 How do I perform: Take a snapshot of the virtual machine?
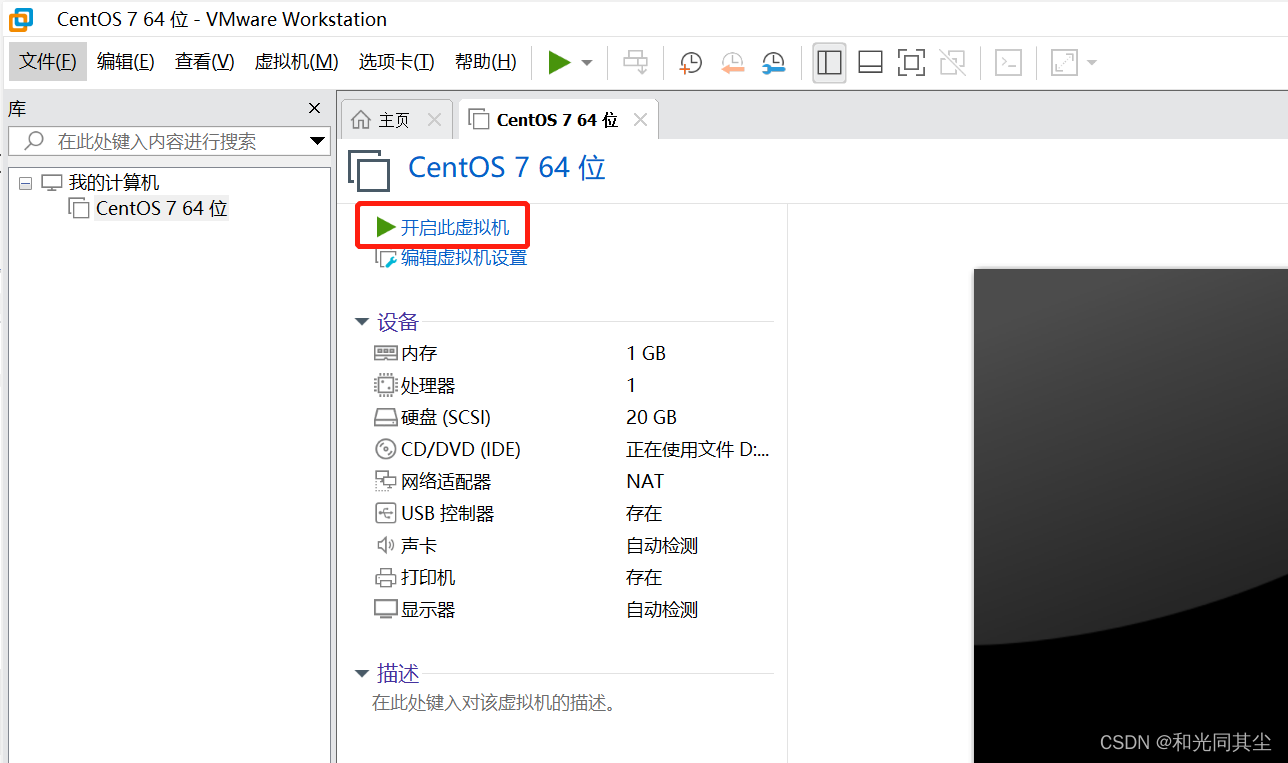coord(690,63)
